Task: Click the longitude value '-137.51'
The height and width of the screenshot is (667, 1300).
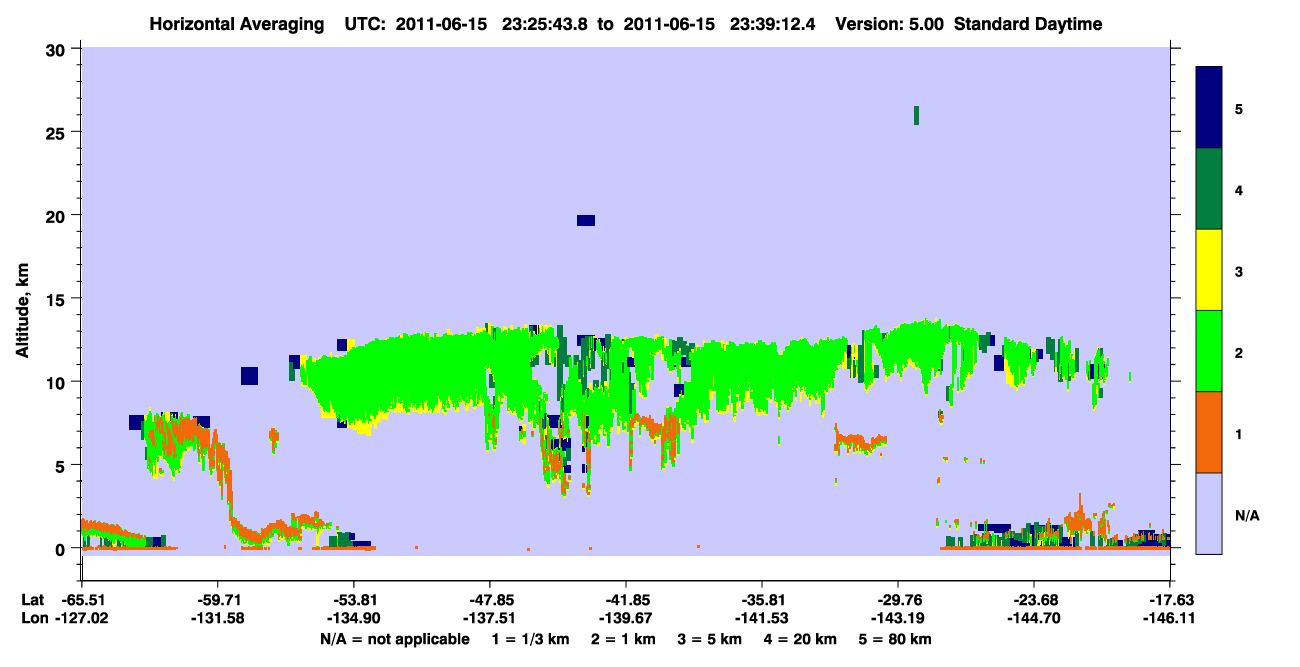Action: [489, 618]
